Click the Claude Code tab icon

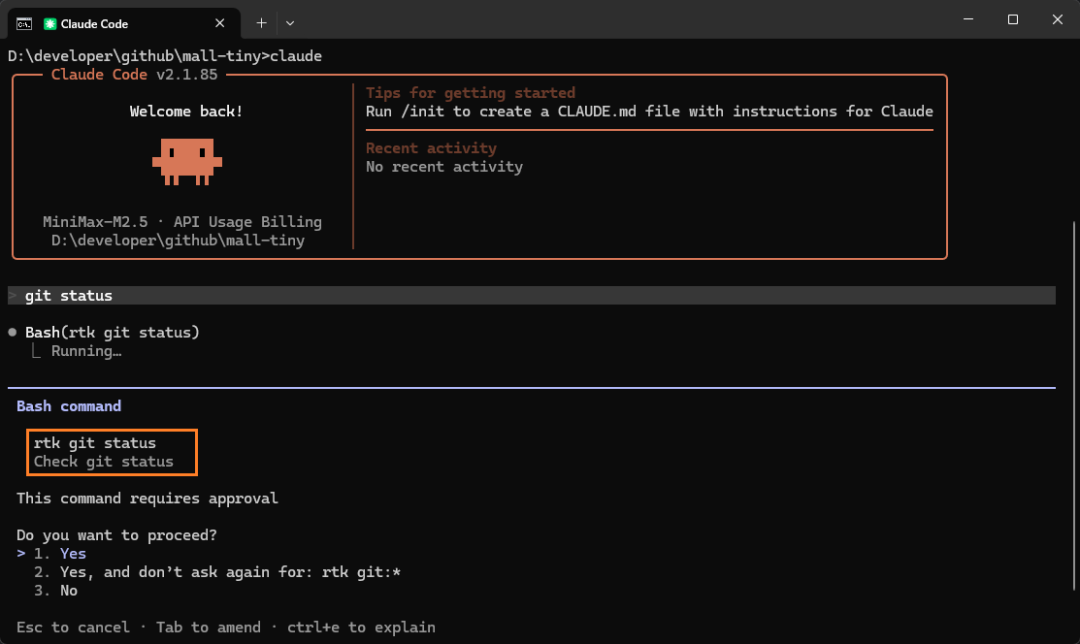coord(50,23)
